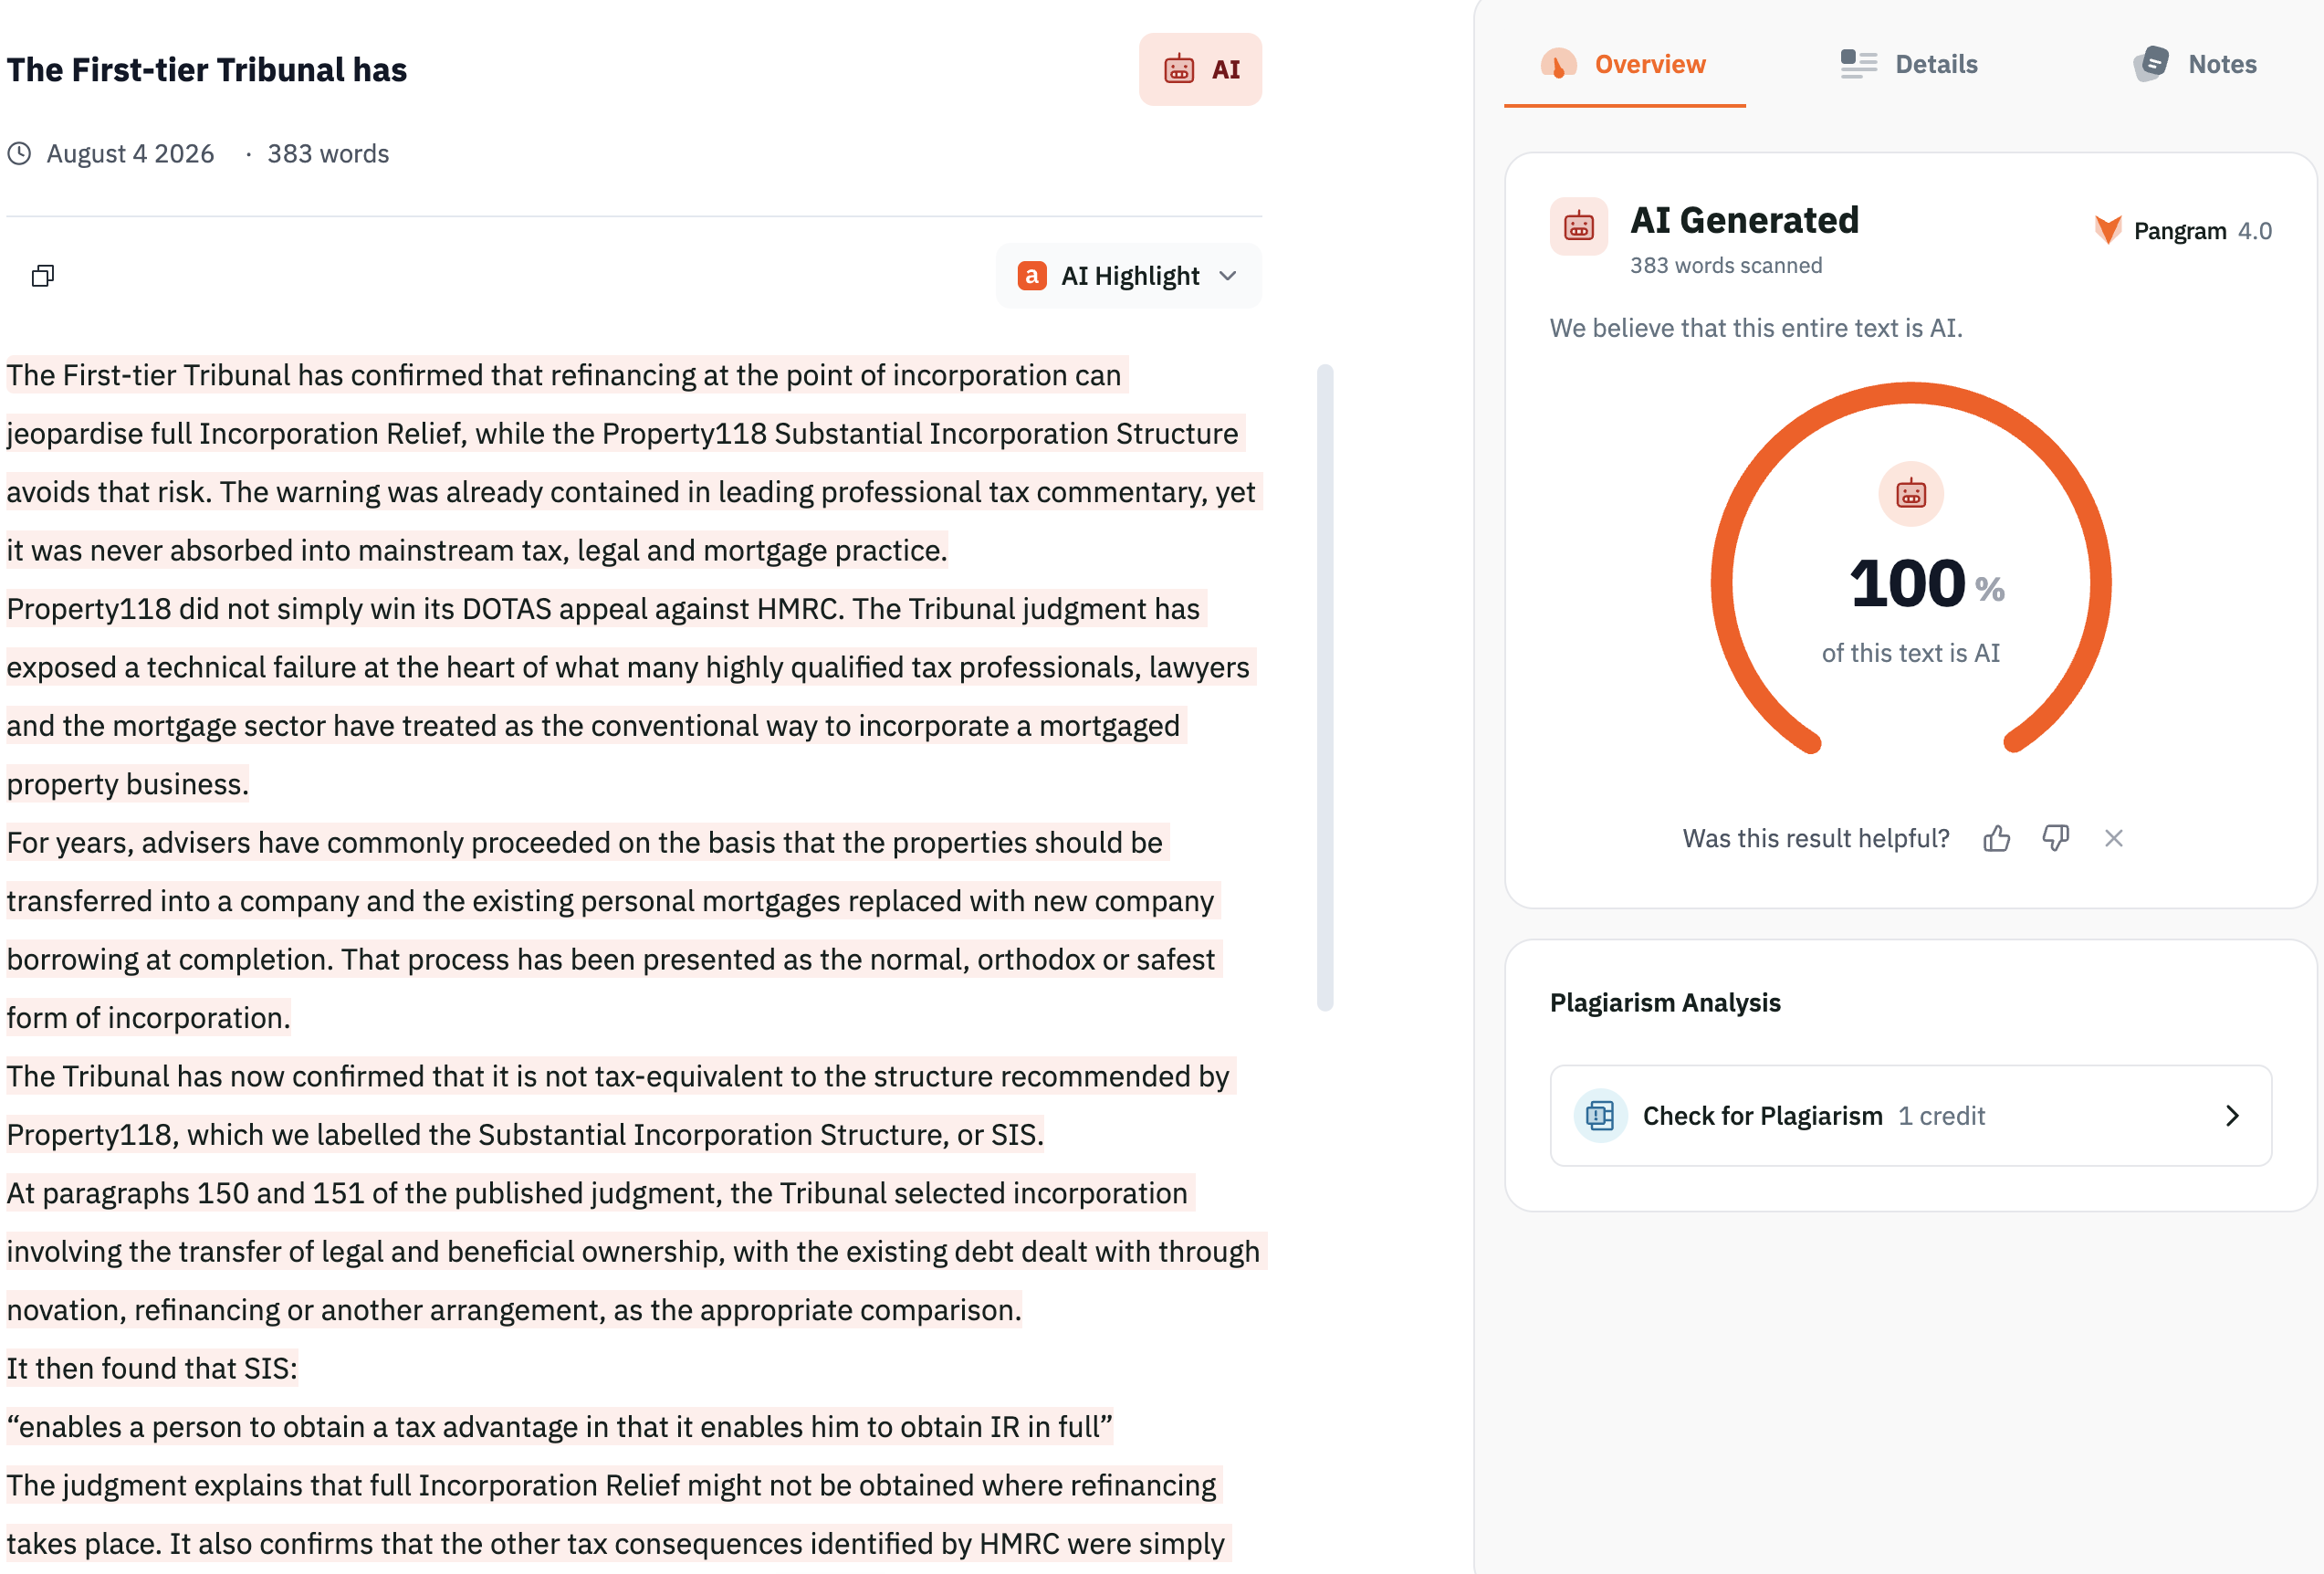This screenshot has width=2324, height=1574.
Task: Click the thumbs up feedback icon
Action: pyautogui.click(x=1997, y=838)
